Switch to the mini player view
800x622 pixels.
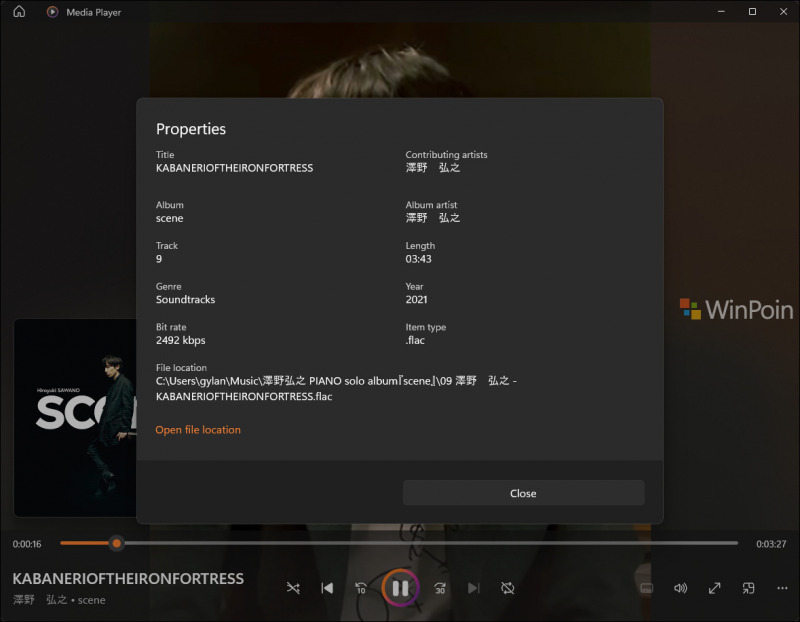pyautogui.click(x=749, y=588)
